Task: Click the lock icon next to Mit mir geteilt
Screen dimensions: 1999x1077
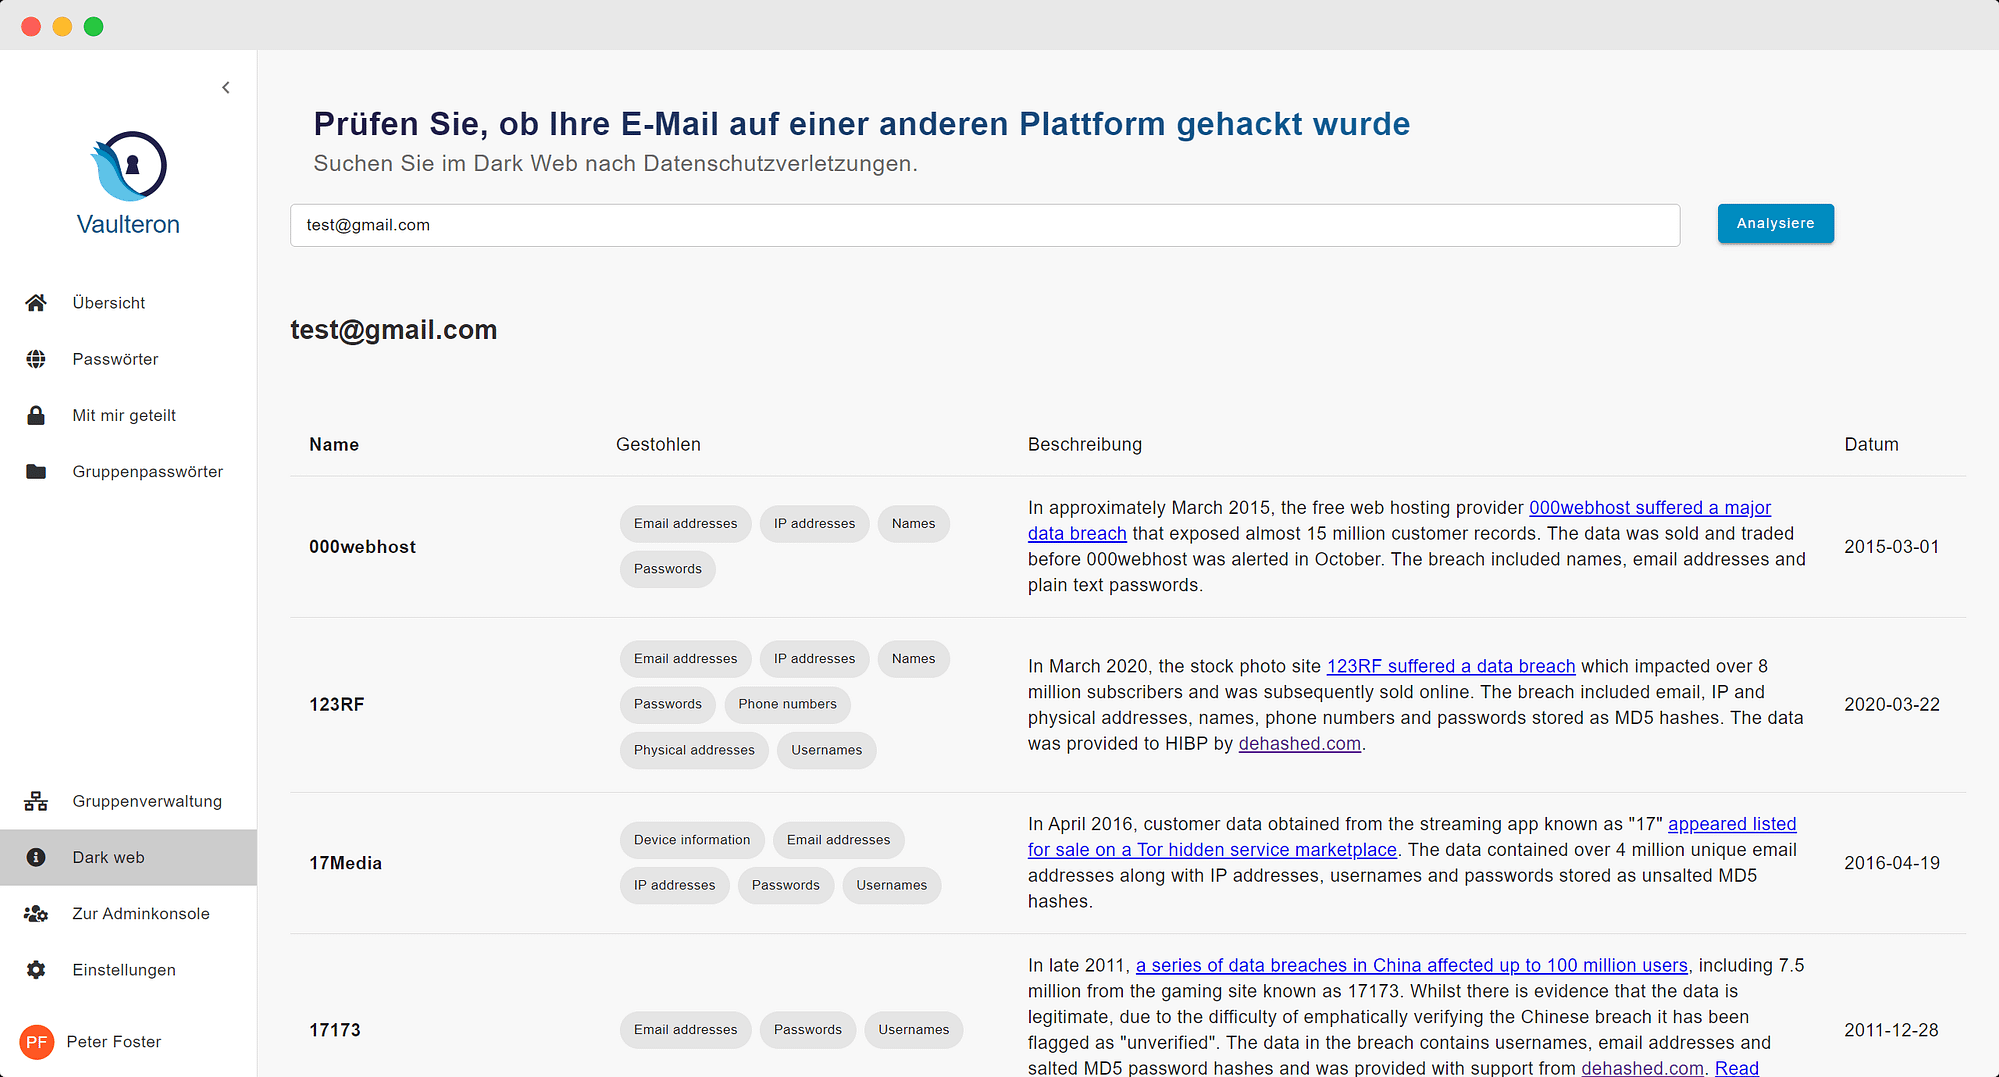Action: point(36,415)
